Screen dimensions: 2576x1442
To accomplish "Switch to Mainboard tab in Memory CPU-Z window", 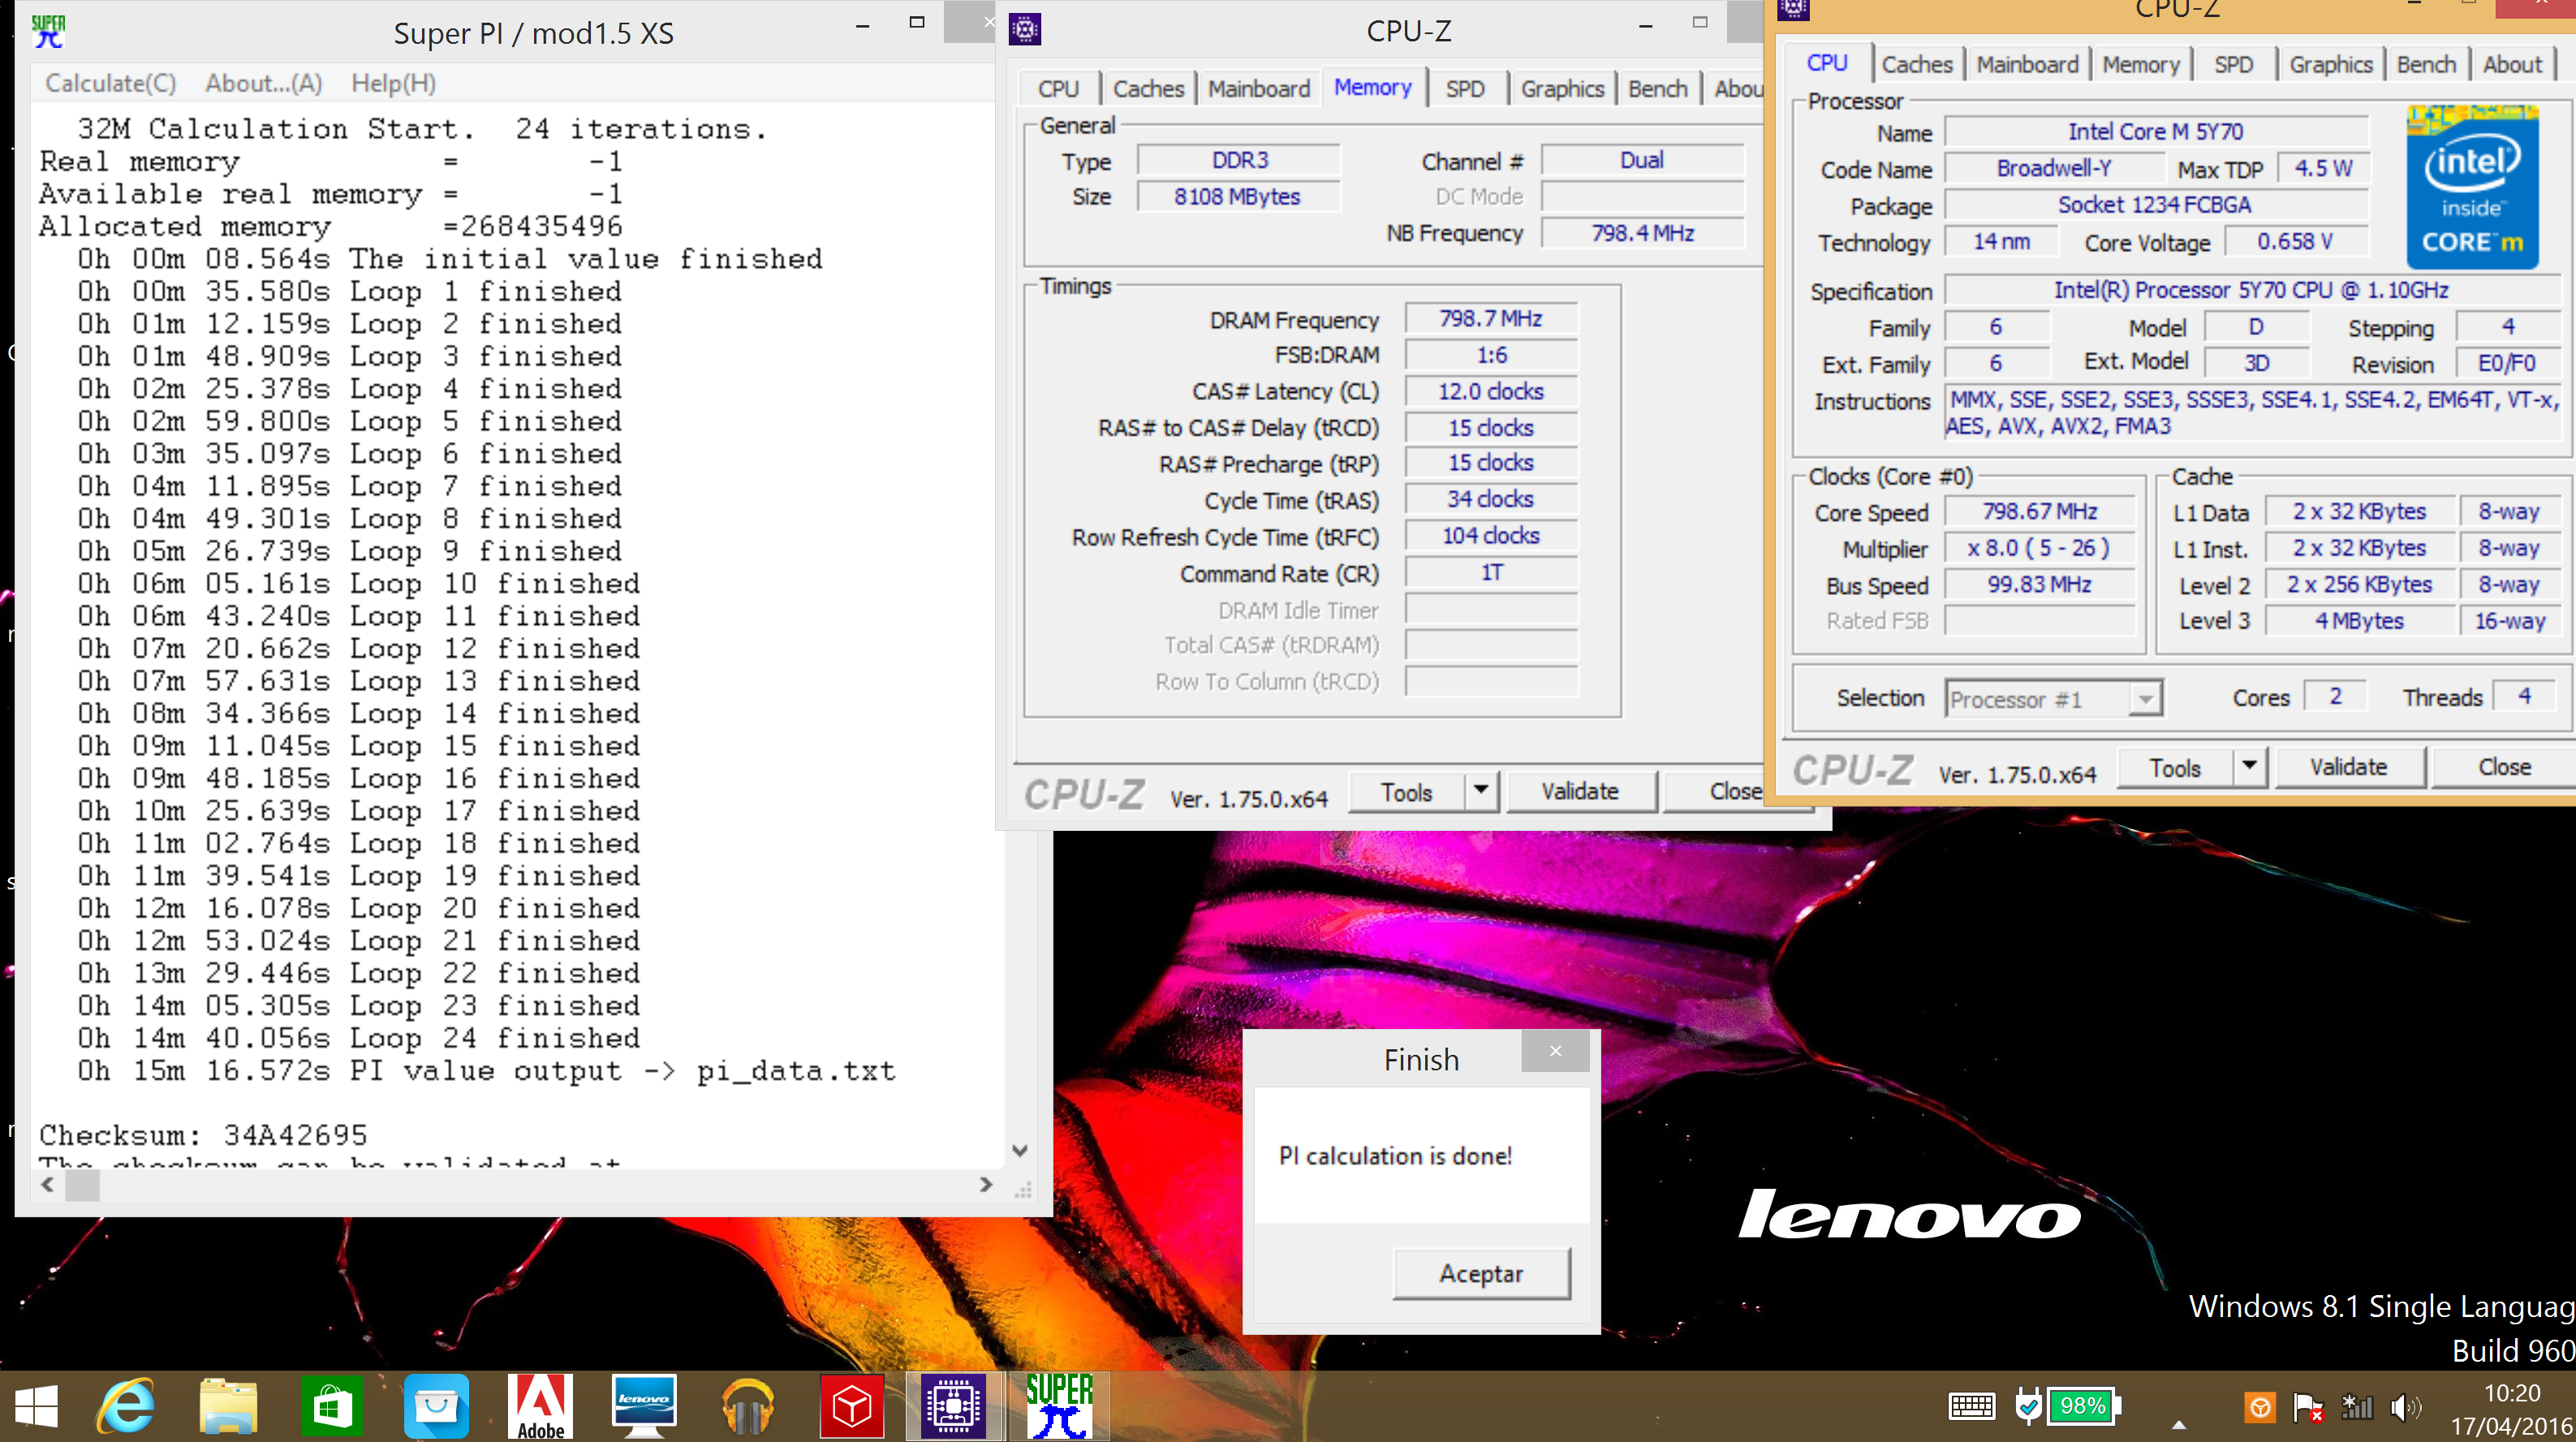I will pos(1258,89).
